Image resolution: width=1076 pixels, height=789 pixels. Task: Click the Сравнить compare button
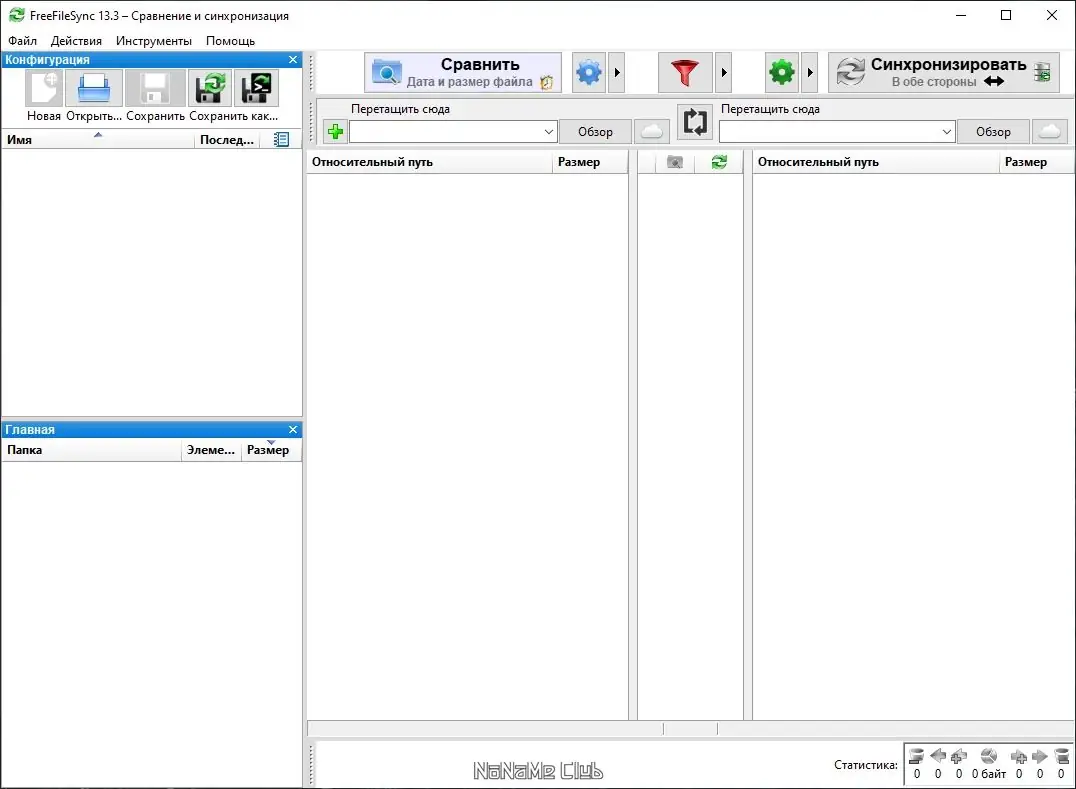(463, 72)
